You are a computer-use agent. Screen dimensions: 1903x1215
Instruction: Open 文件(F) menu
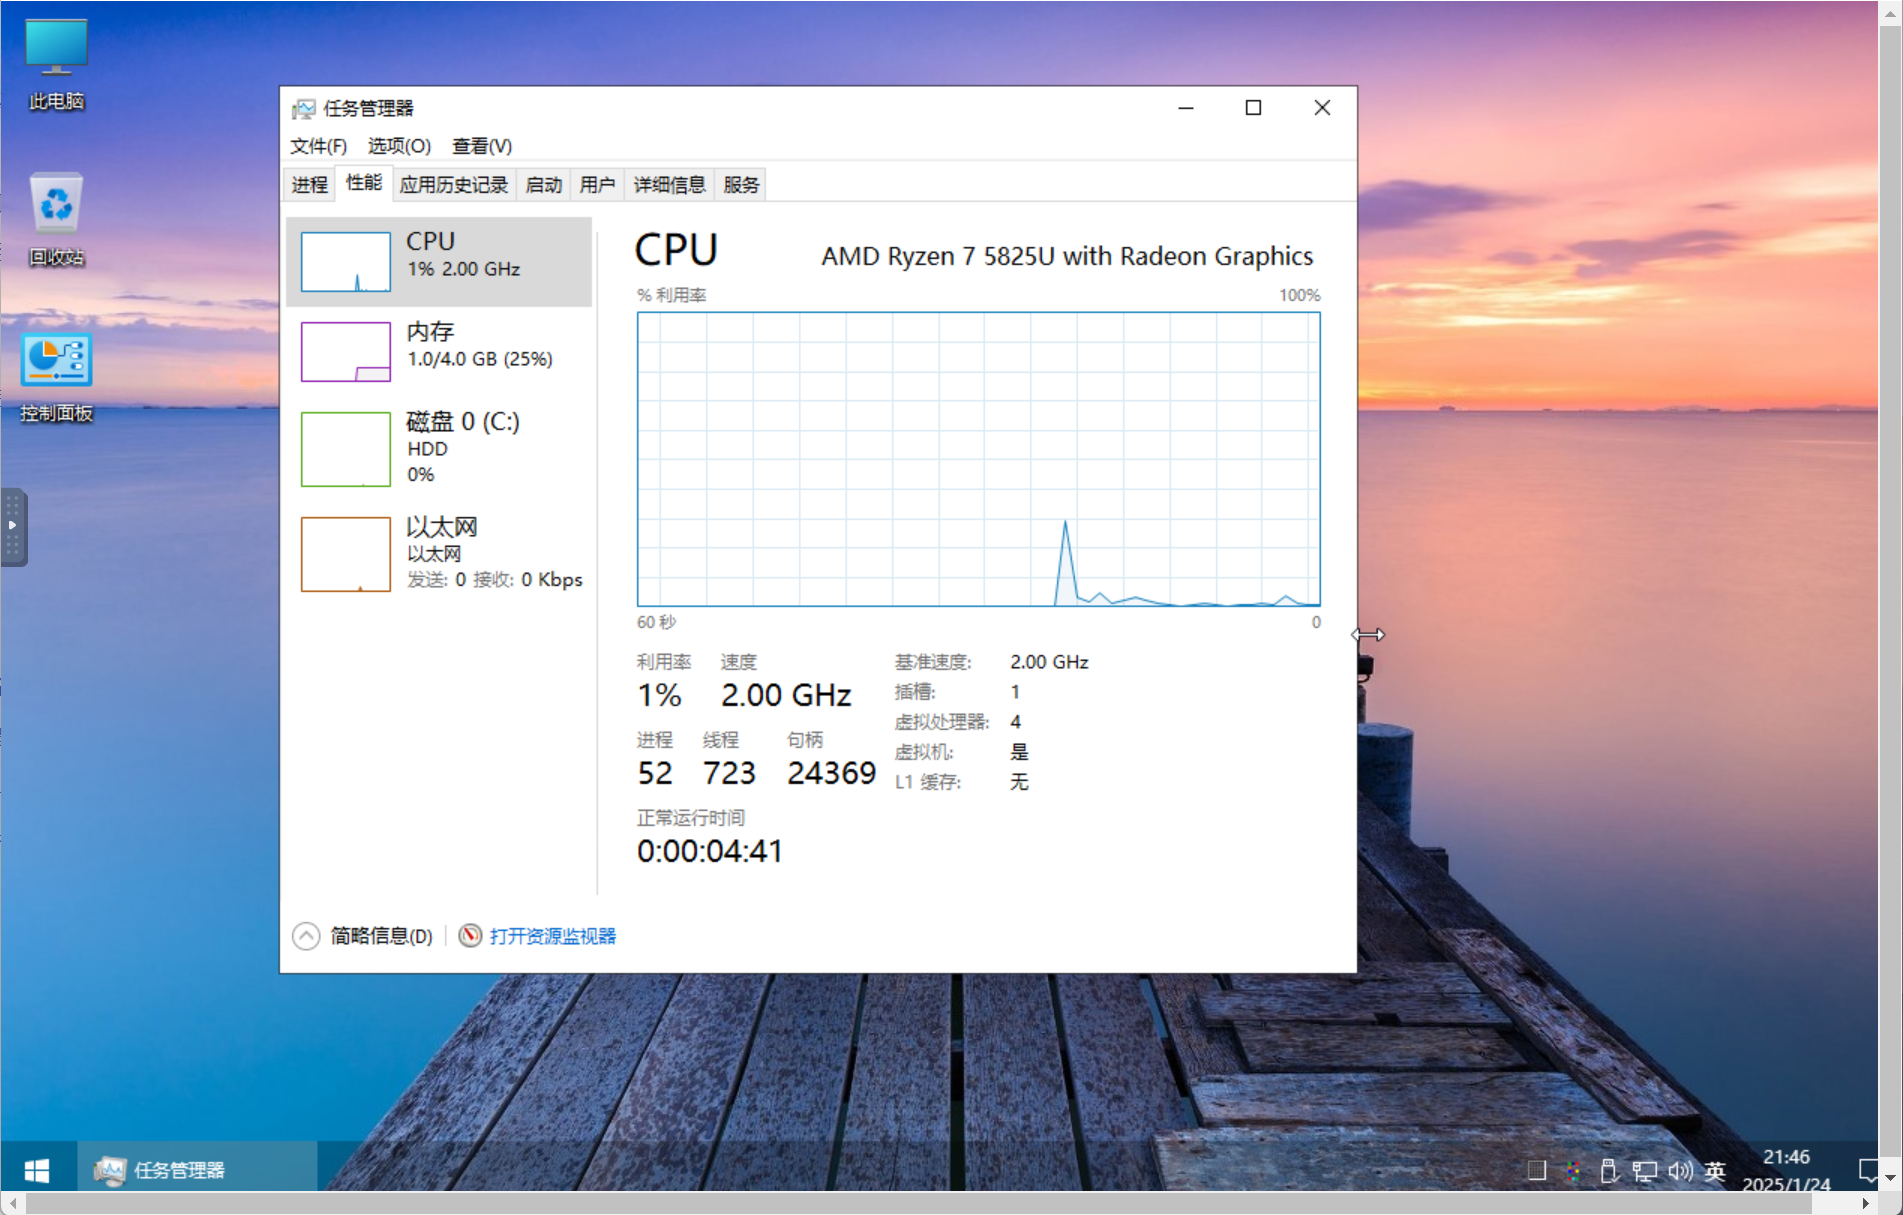pos(318,146)
